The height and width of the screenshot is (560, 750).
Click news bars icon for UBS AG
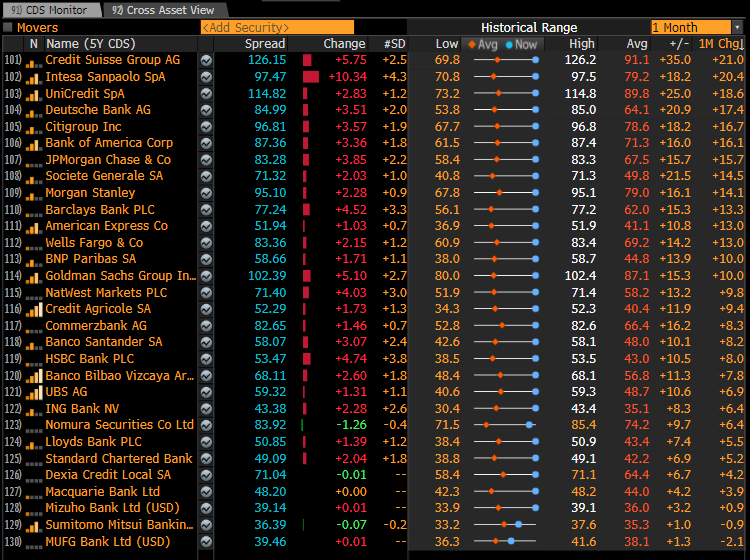coord(33,393)
